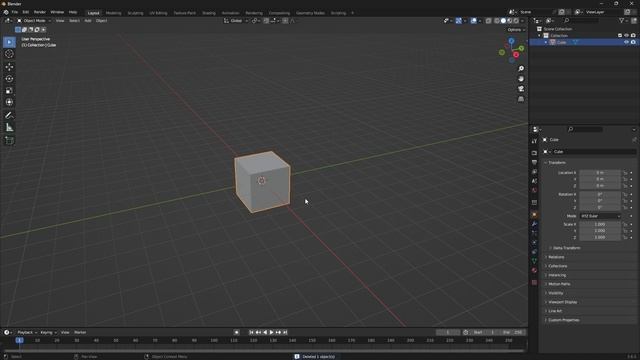Open Global transform orientation dropdown
The width and height of the screenshot is (640, 360).
(236, 21)
